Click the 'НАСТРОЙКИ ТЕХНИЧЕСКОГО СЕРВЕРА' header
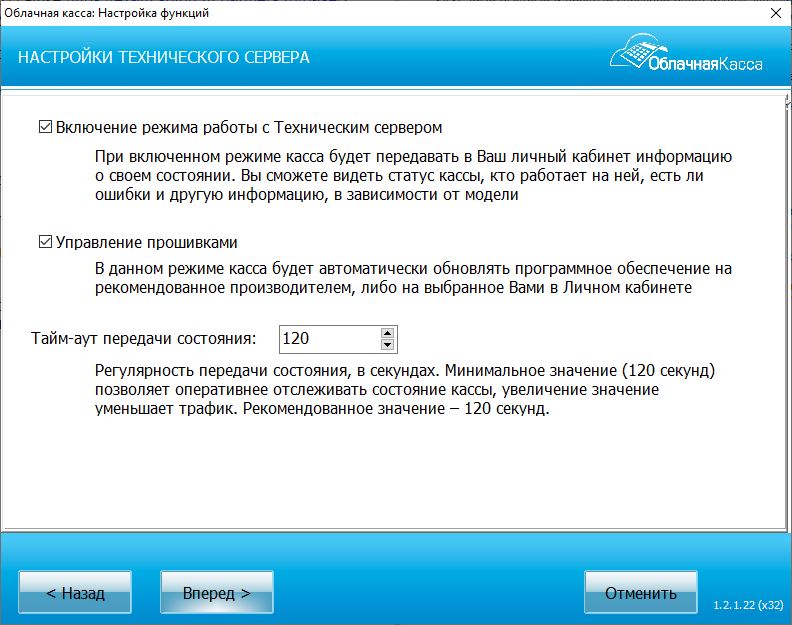 [x=164, y=57]
